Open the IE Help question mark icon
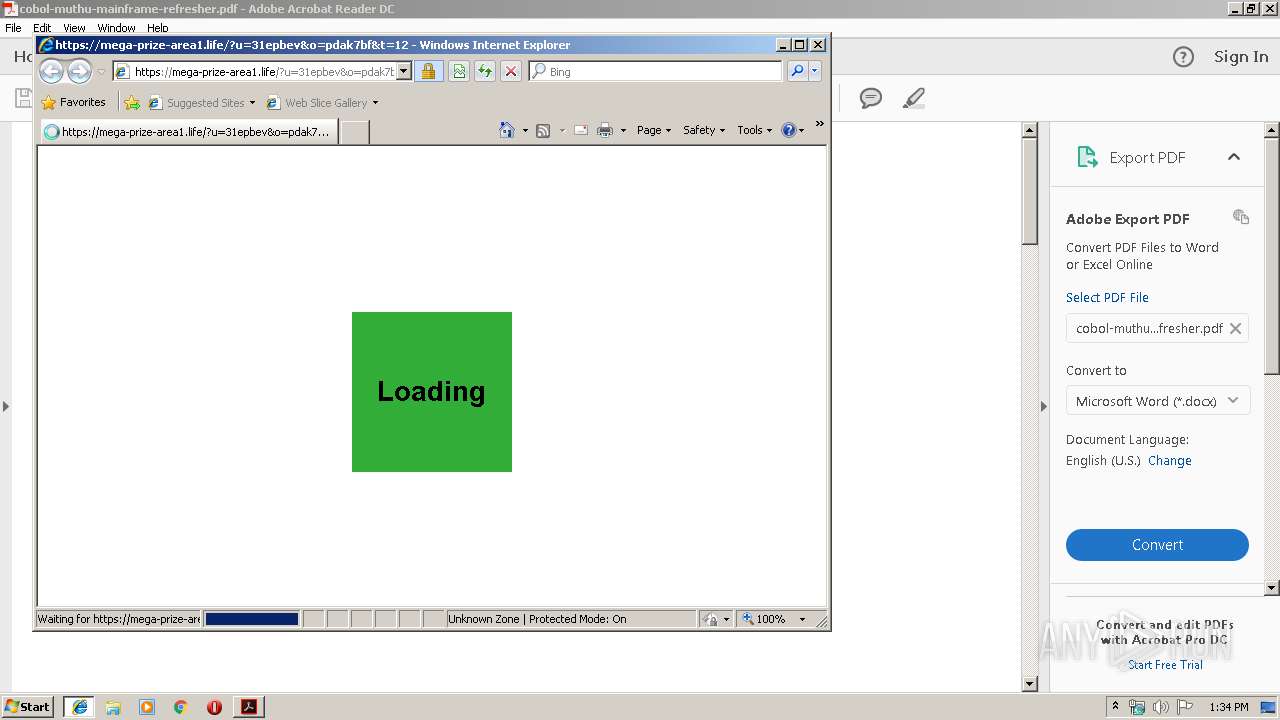The image size is (1280, 720). pyautogui.click(x=789, y=130)
